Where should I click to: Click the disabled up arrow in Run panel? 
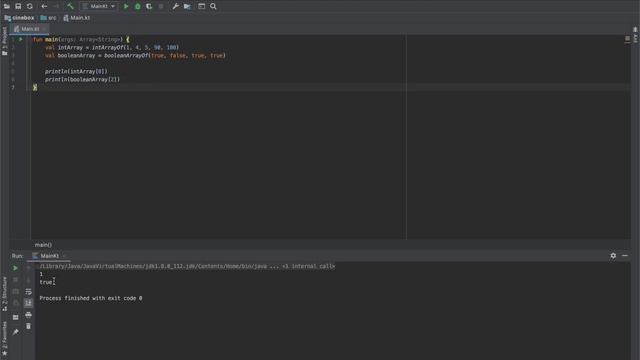tap(28, 268)
